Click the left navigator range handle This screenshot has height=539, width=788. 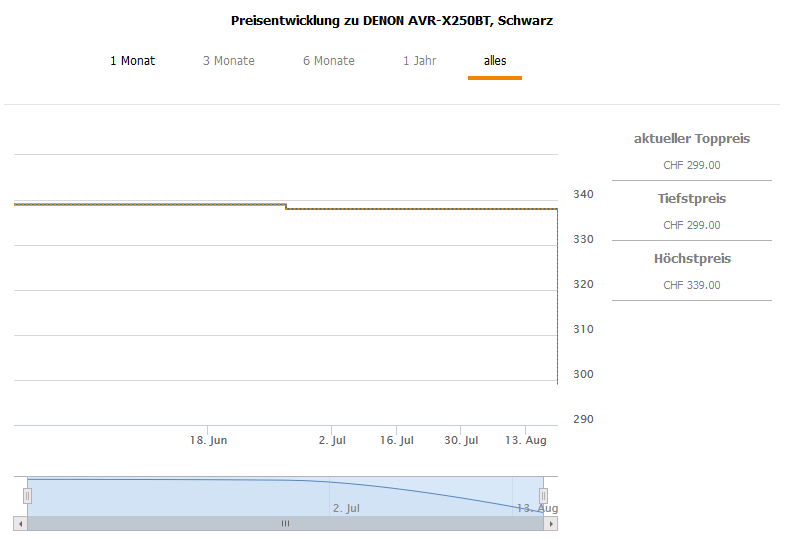point(28,495)
